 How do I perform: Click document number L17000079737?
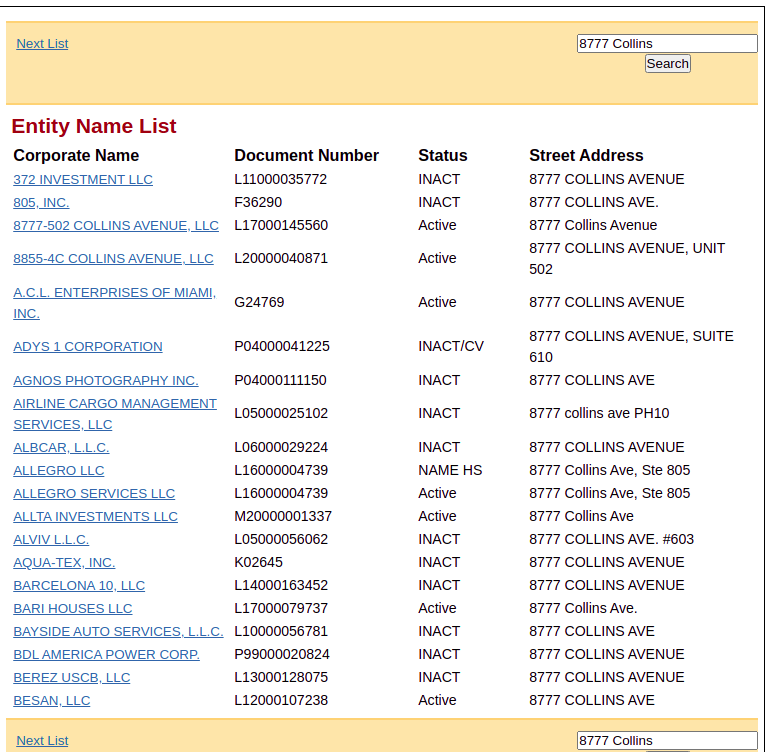point(281,608)
